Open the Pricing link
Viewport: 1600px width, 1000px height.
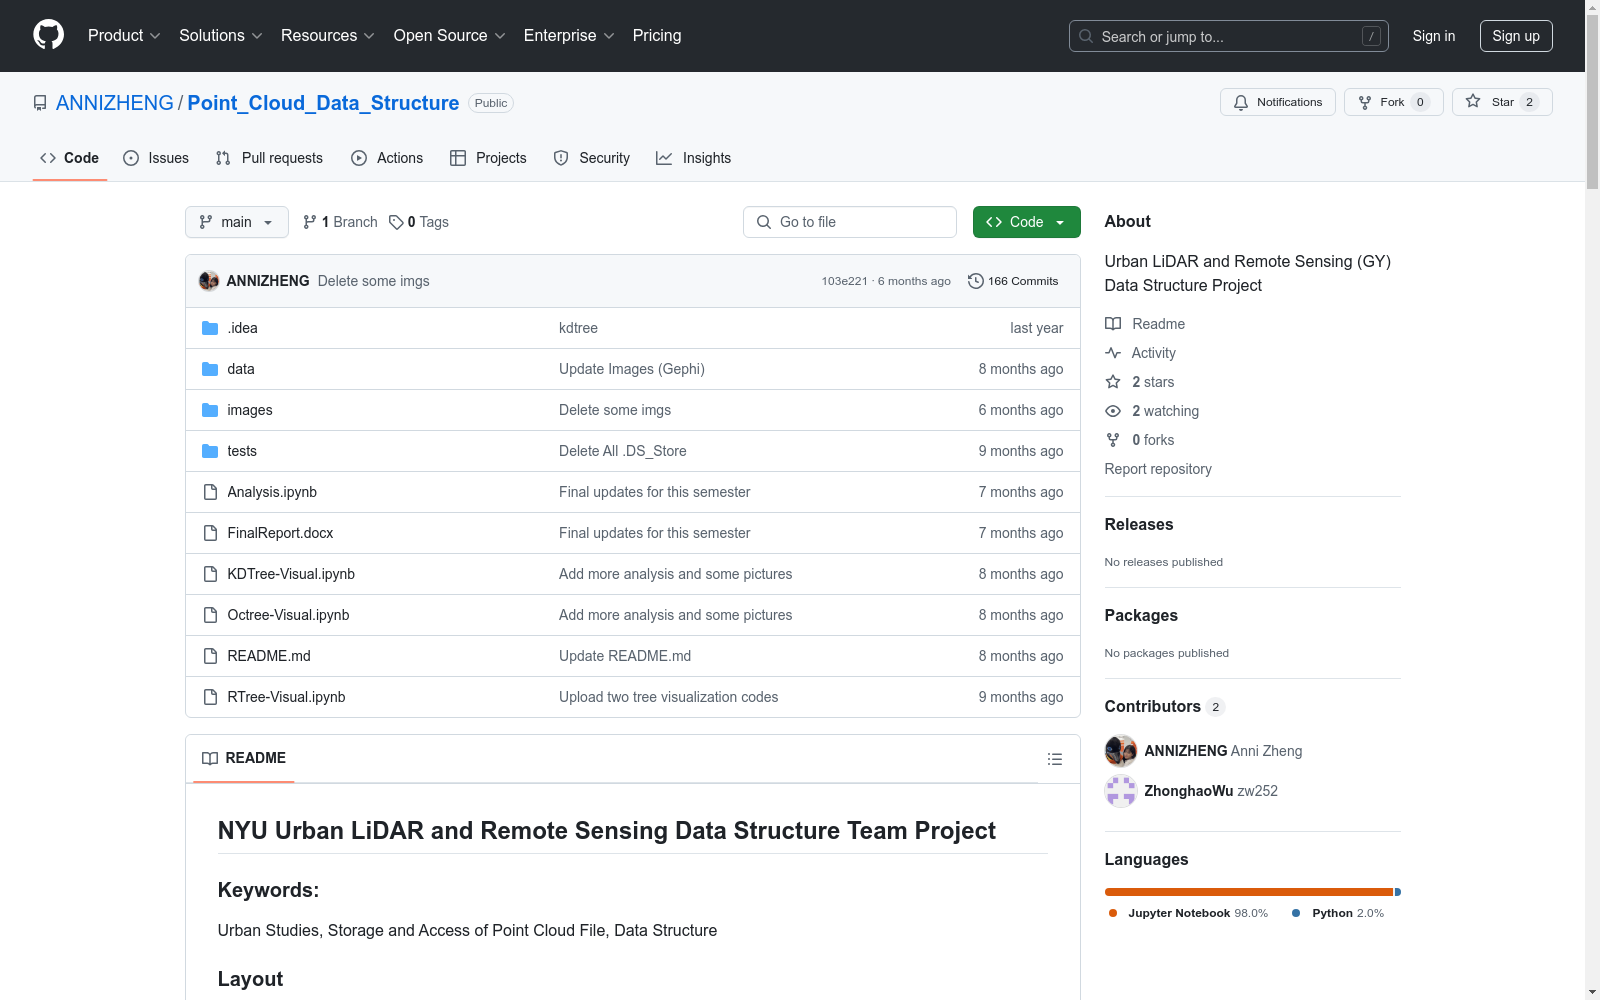657,36
